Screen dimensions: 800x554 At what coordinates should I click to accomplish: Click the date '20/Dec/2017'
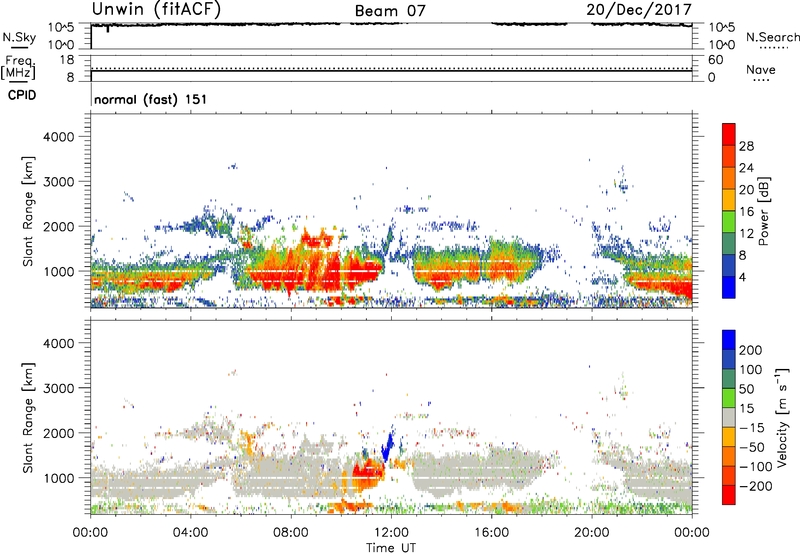point(639,9)
